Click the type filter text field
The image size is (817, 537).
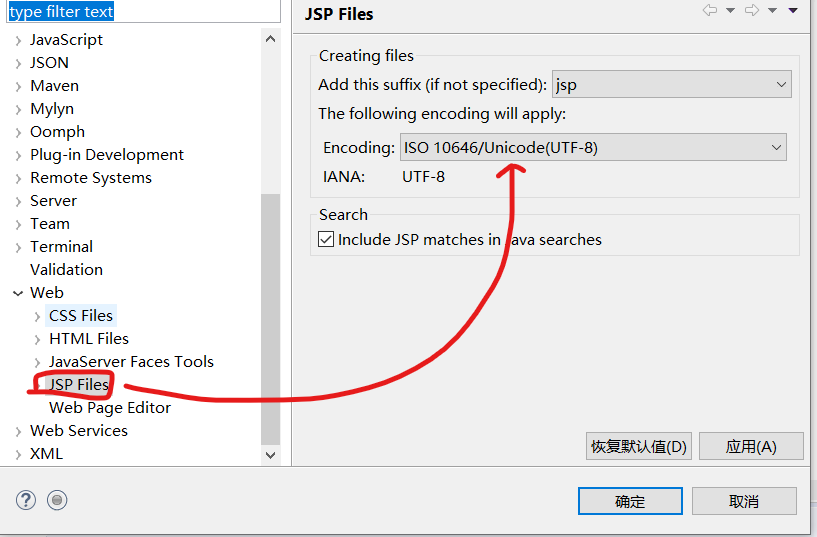pyautogui.click(x=143, y=11)
